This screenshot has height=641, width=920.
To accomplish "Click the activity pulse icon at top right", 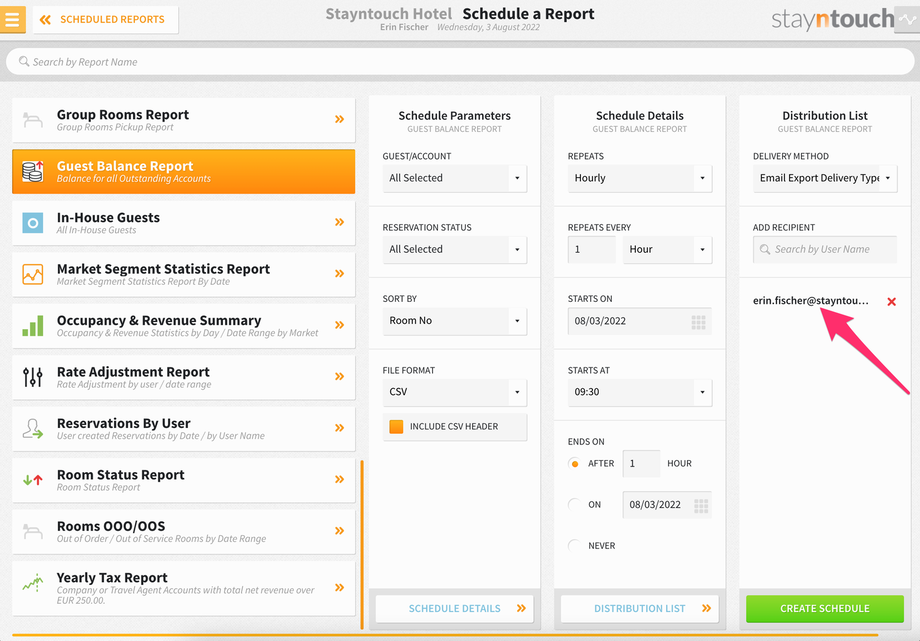I will point(907,19).
